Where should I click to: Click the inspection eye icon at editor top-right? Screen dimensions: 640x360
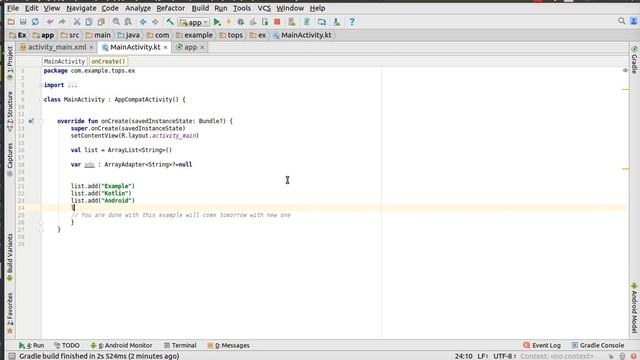pos(625,71)
